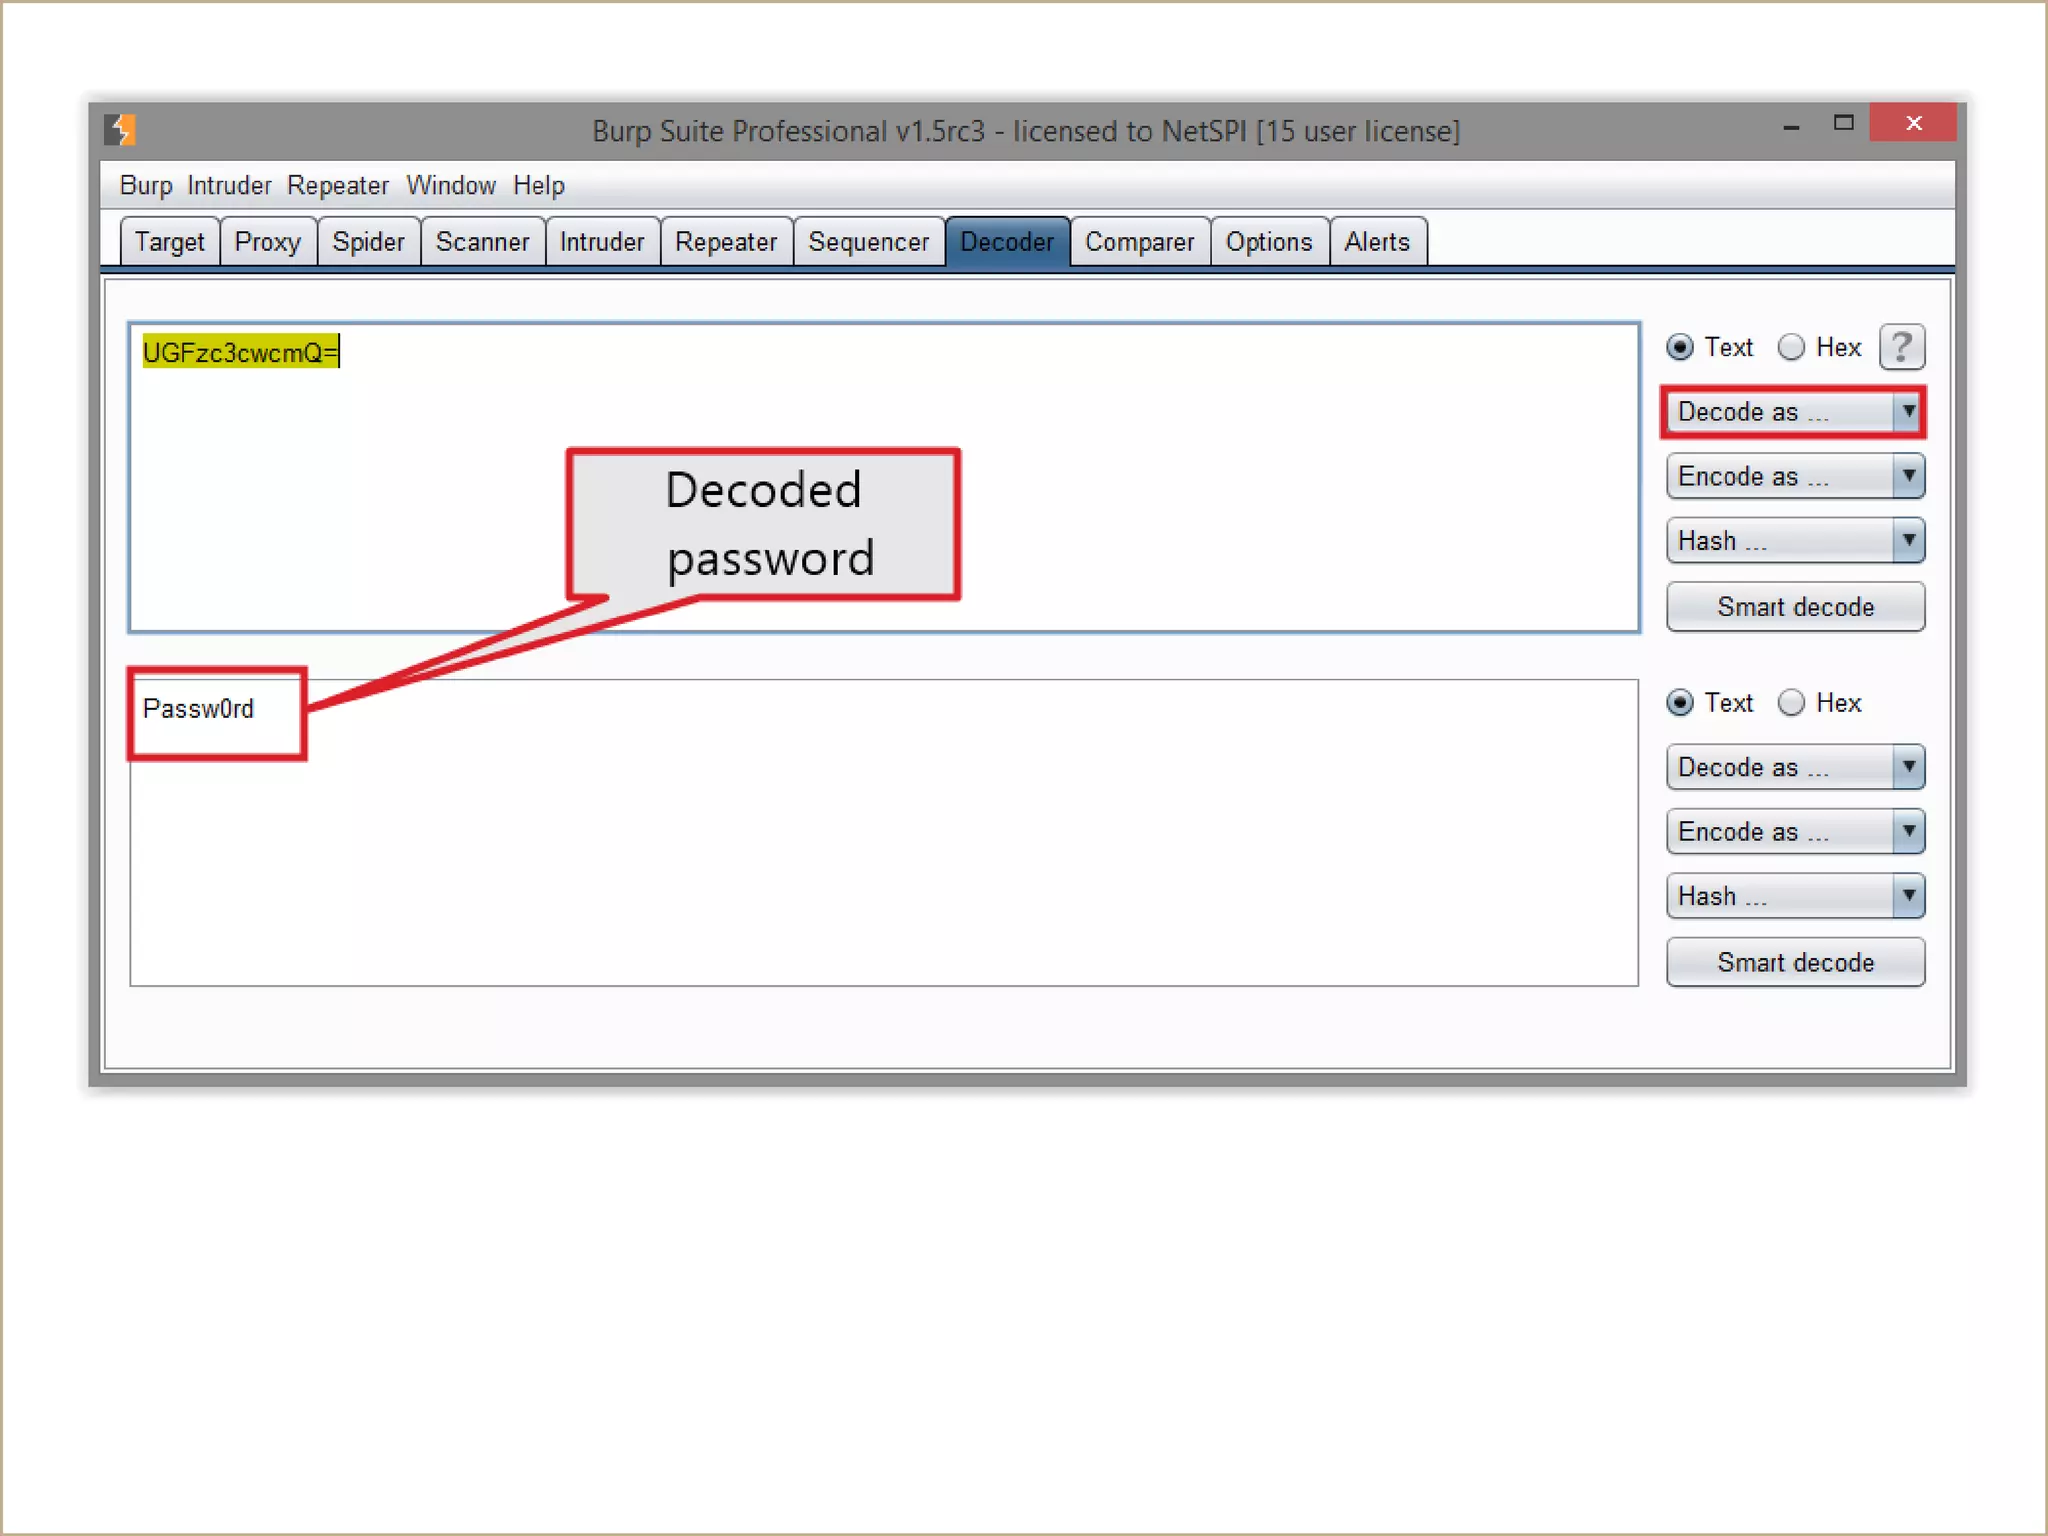Screen dimensions: 2048x1536
Task: Switch to the Options tab
Action: click(1269, 242)
